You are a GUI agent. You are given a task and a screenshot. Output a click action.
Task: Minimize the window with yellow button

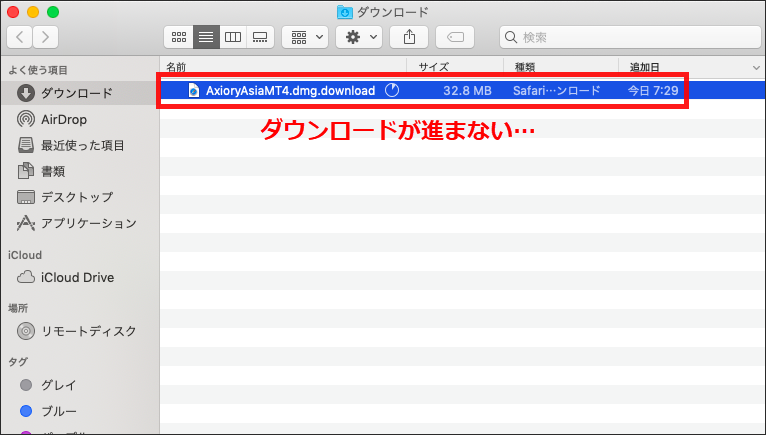[33, 12]
